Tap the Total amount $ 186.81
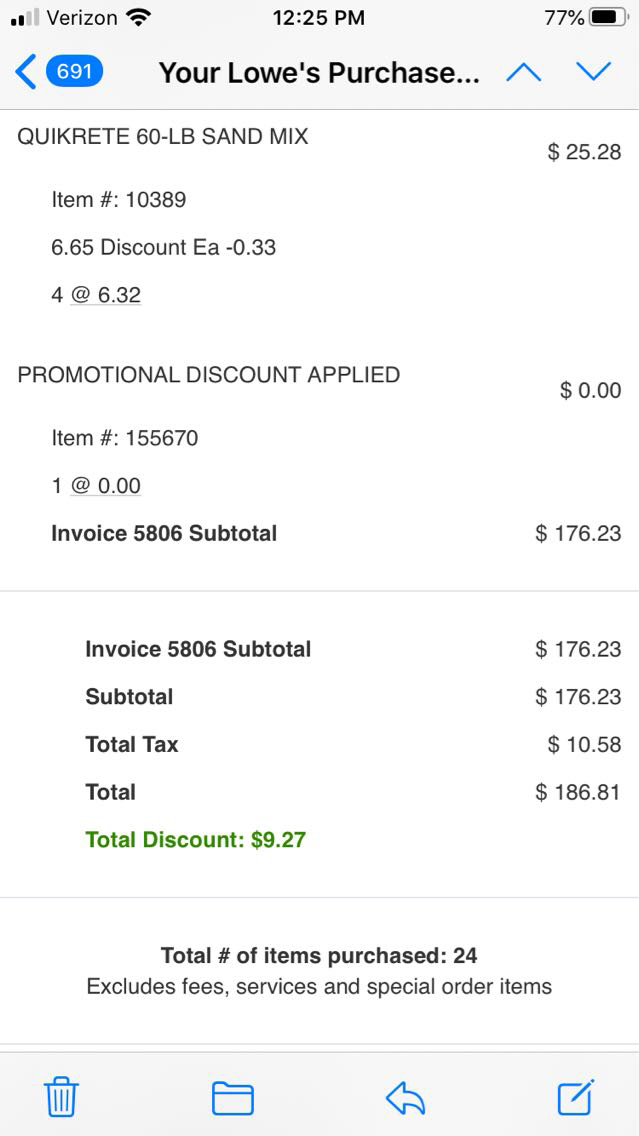 pos(578,793)
